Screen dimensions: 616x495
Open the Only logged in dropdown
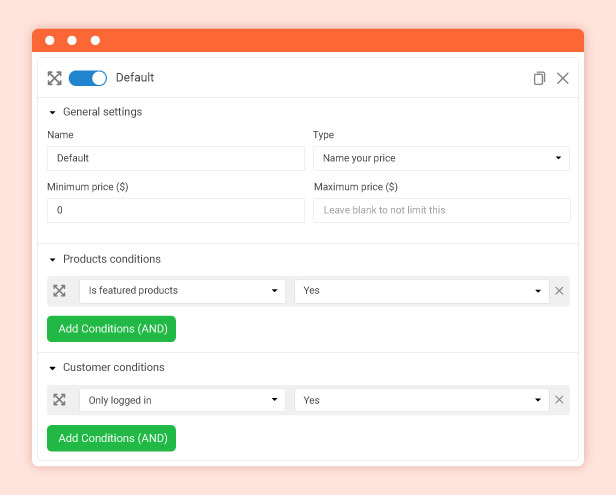[x=182, y=400]
